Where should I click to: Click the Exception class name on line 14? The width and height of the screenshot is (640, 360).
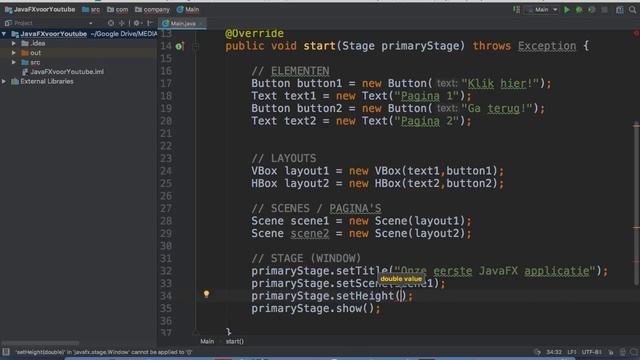pos(547,46)
